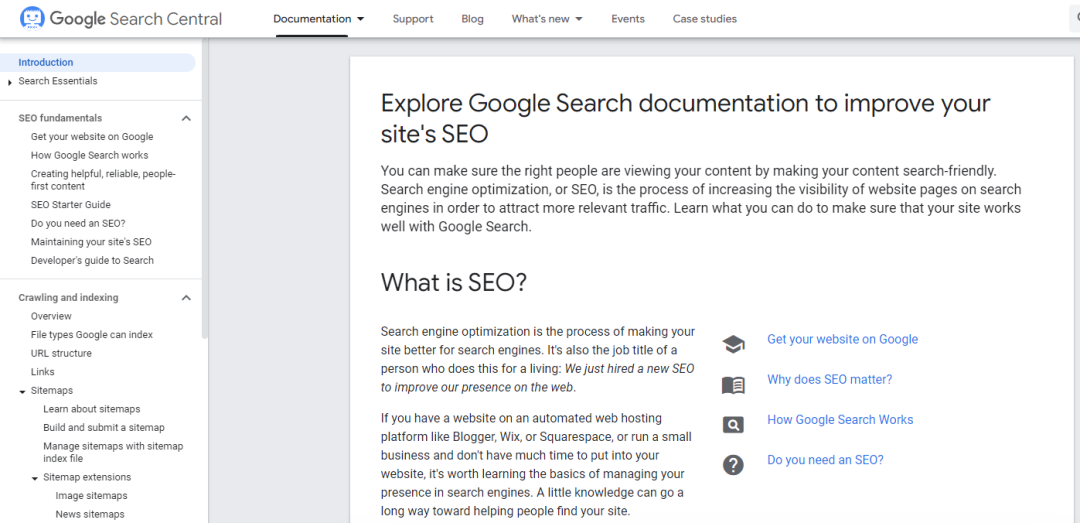Follow the Why does SEO matter? link
1080x523 pixels.
pyautogui.click(x=829, y=379)
